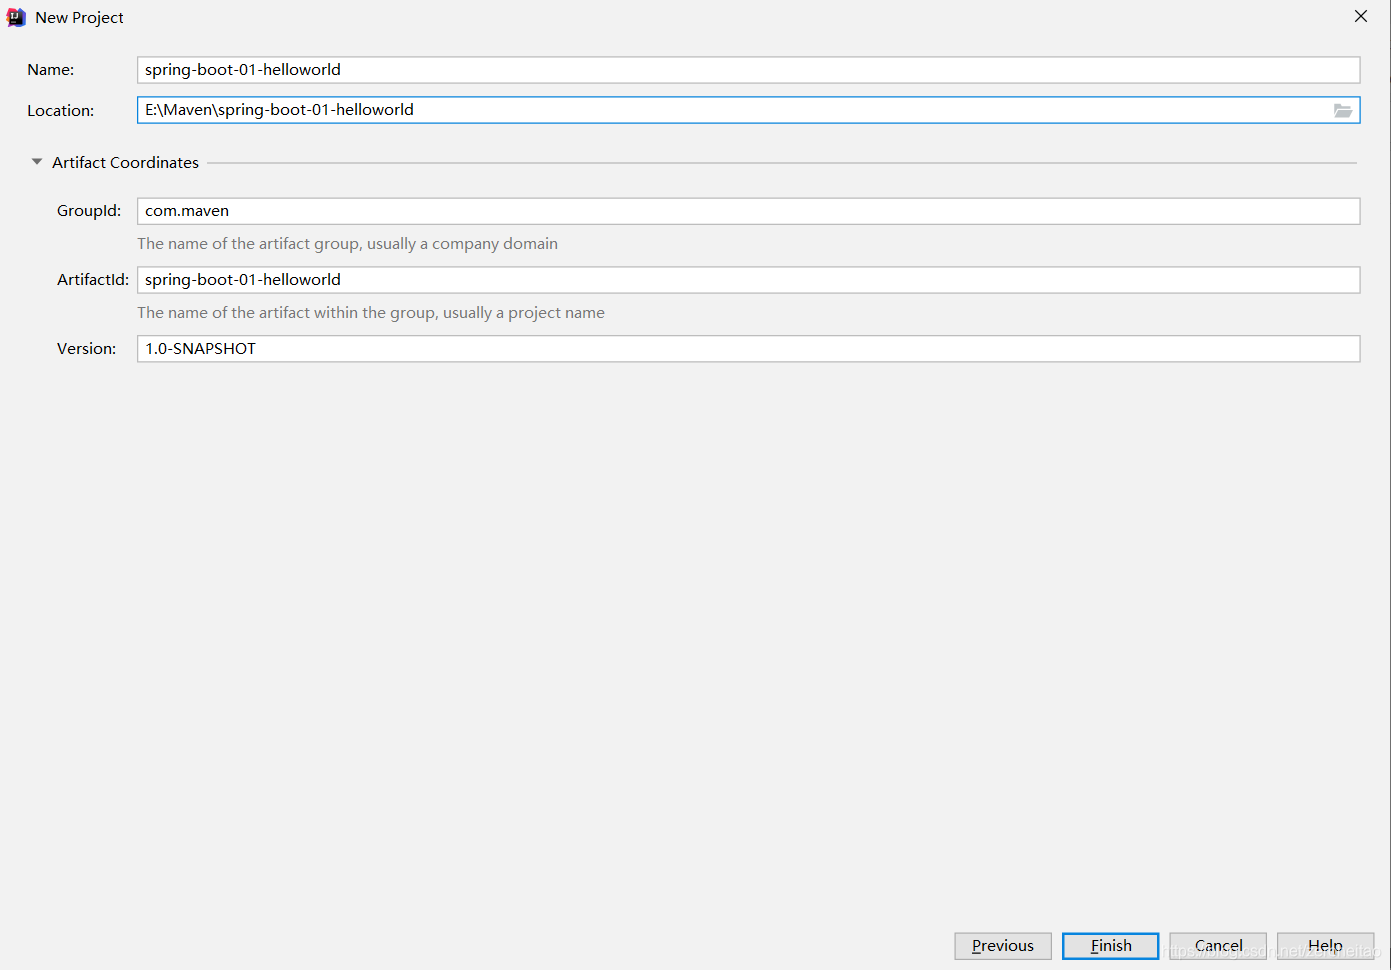
Task: Click the 'ArtifactId:' label
Action: coord(93,280)
